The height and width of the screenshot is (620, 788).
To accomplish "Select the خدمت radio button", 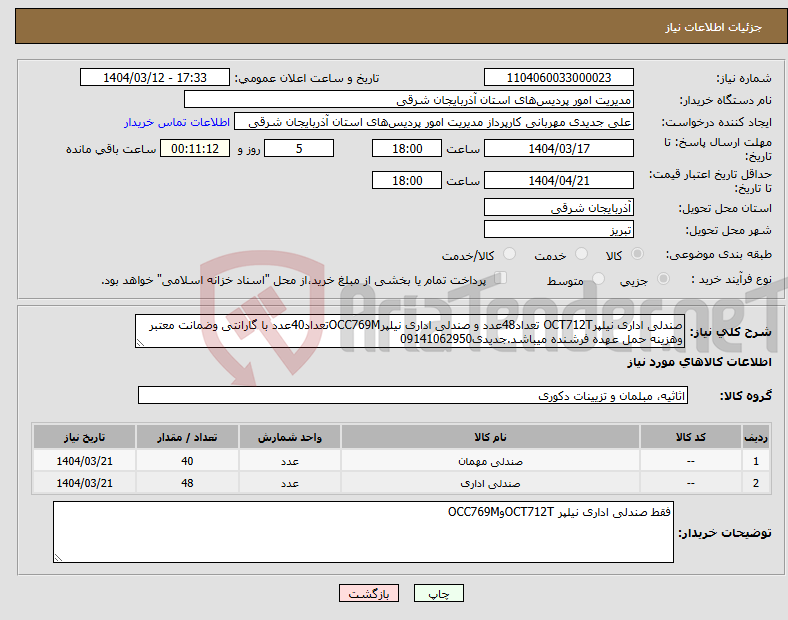I will pos(581,254).
